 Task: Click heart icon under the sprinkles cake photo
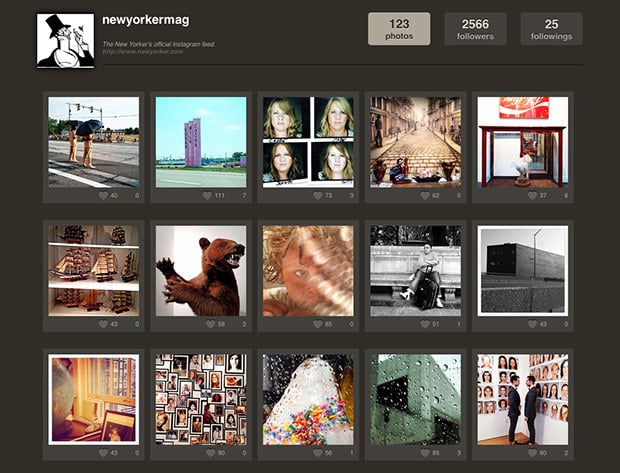coord(318,452)
